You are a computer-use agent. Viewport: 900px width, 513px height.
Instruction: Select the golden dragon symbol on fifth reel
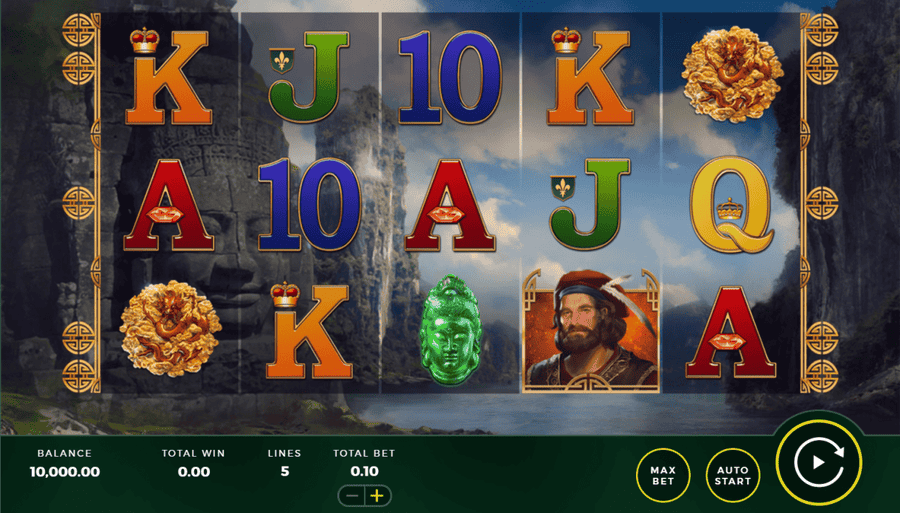click(x=732, y=74)
